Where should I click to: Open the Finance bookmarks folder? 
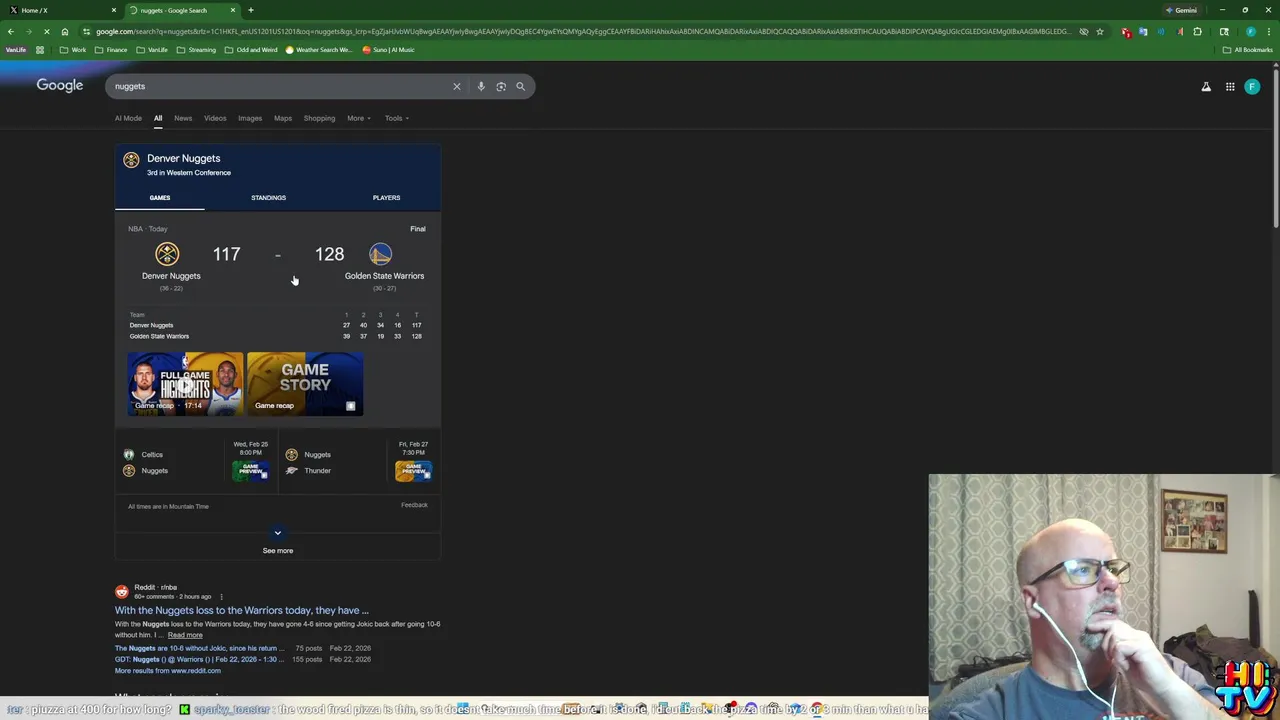(x=111, y=50)
